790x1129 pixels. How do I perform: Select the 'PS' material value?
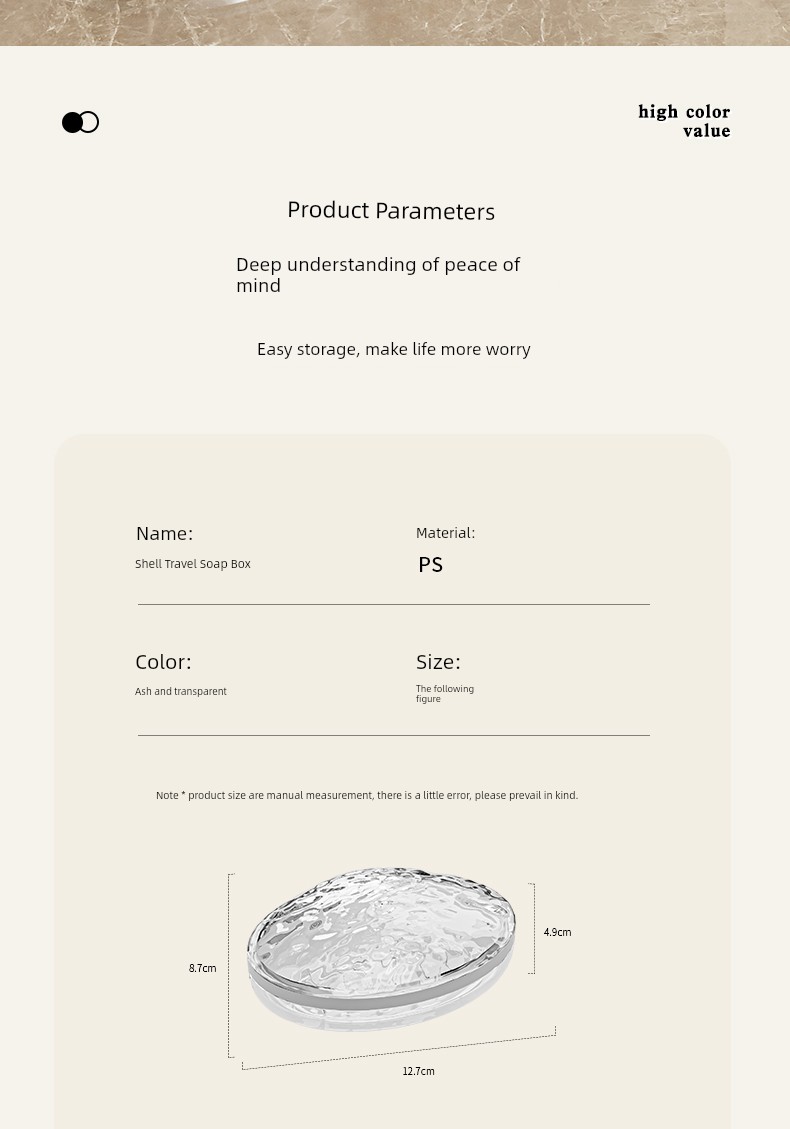(431, 564)
